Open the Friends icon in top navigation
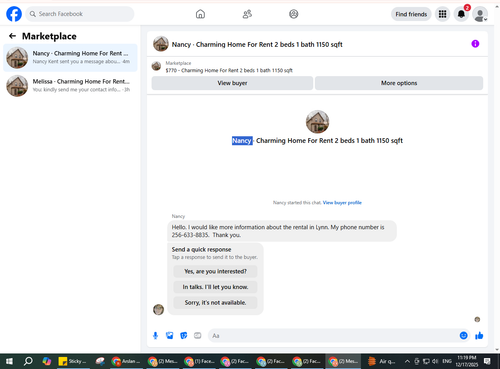This screenshot has height=369, width=500. [x=247, y=14]
